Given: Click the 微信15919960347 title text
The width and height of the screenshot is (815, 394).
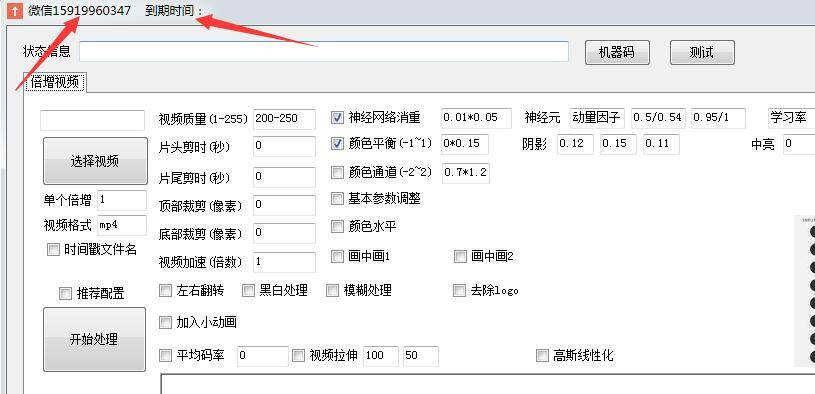Looking at the screenshot, I should click(x=80, y=10).
